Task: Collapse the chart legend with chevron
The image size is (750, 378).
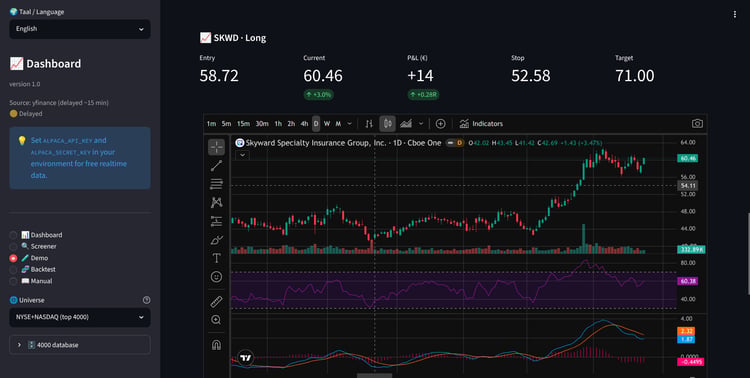Action: pos(243,155)
